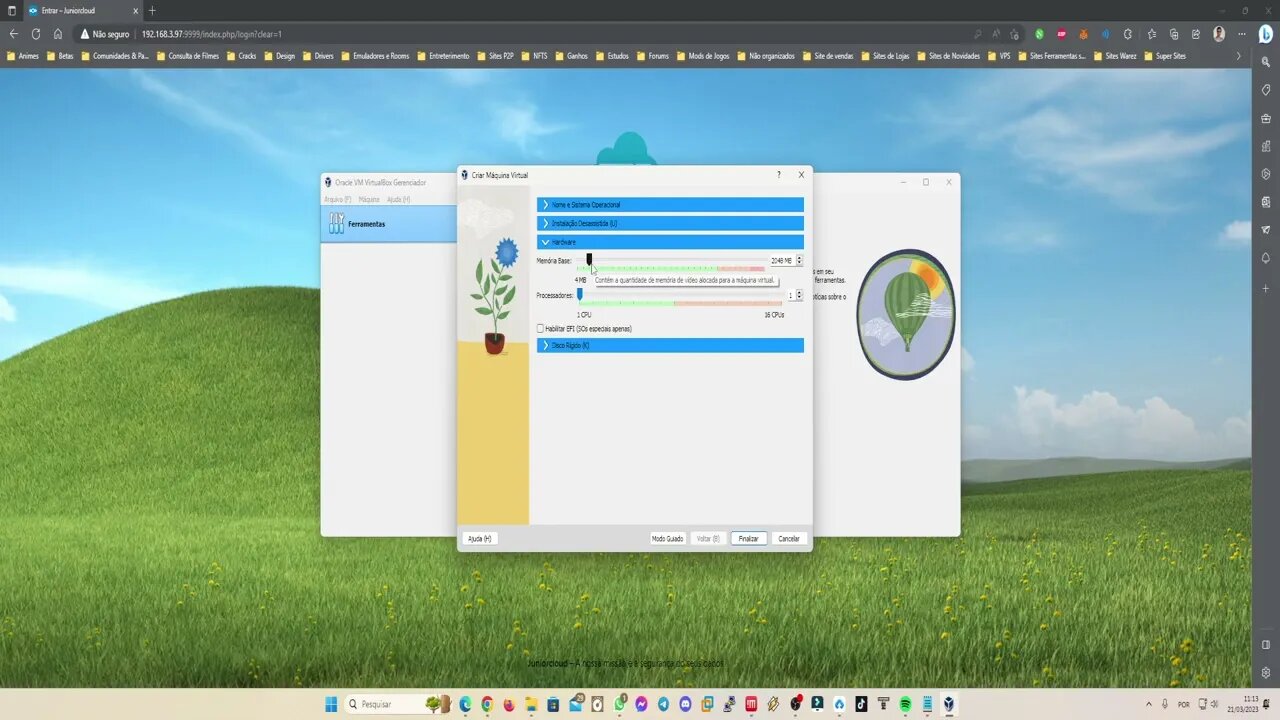Image resolution: width=1280 pixels, height=720 pixels.
Task: Click the Voltar (B) button
Action: (x=709, y=538)
